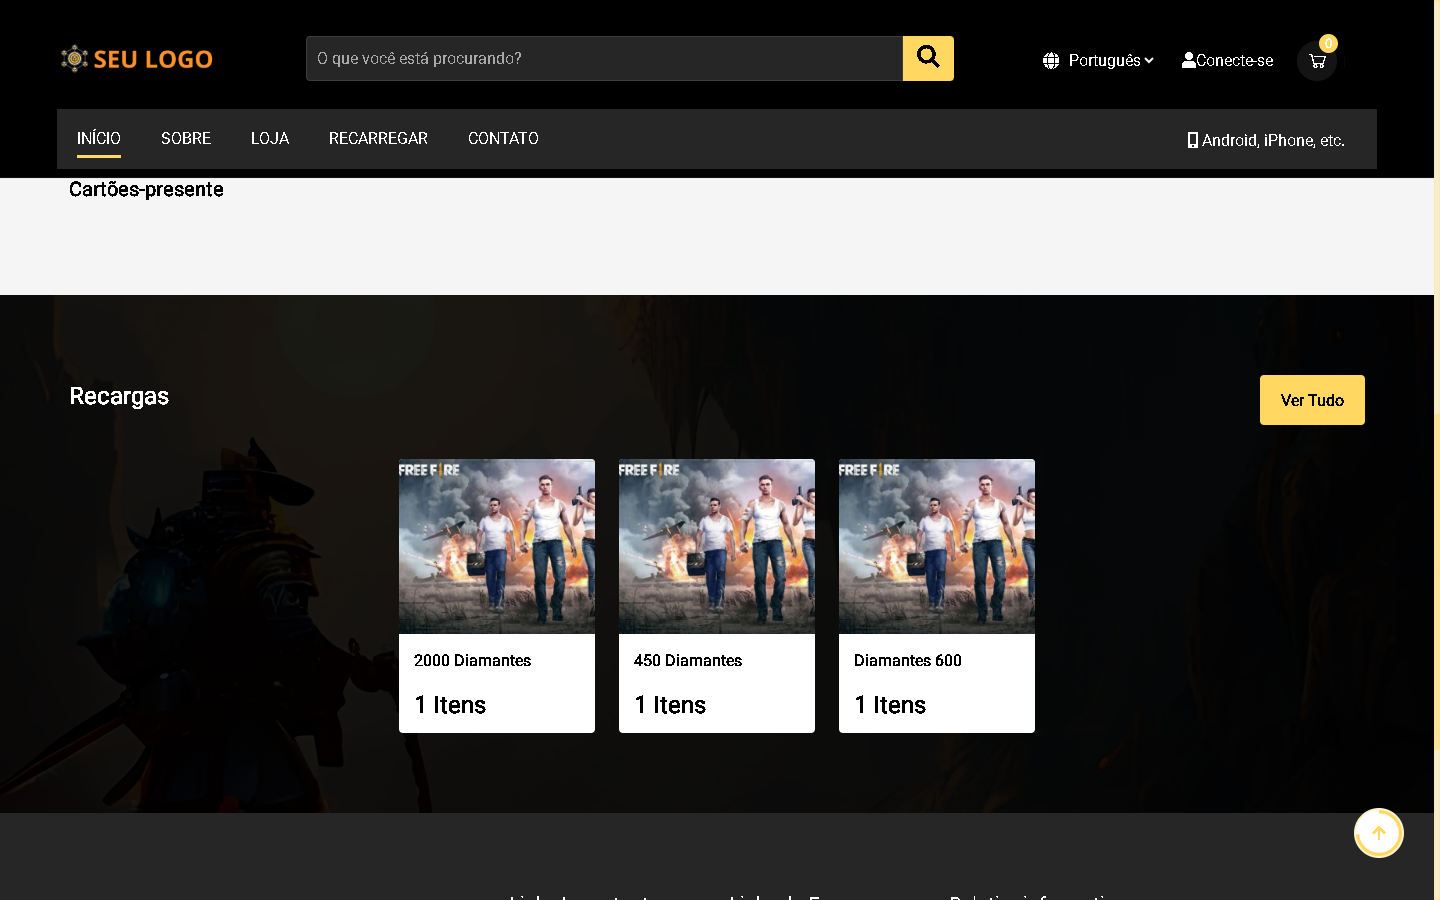This screenshot has width=1440, height=900.
Task: Click the phone icon beside Android, iPhone
Action: point(1192,140)
